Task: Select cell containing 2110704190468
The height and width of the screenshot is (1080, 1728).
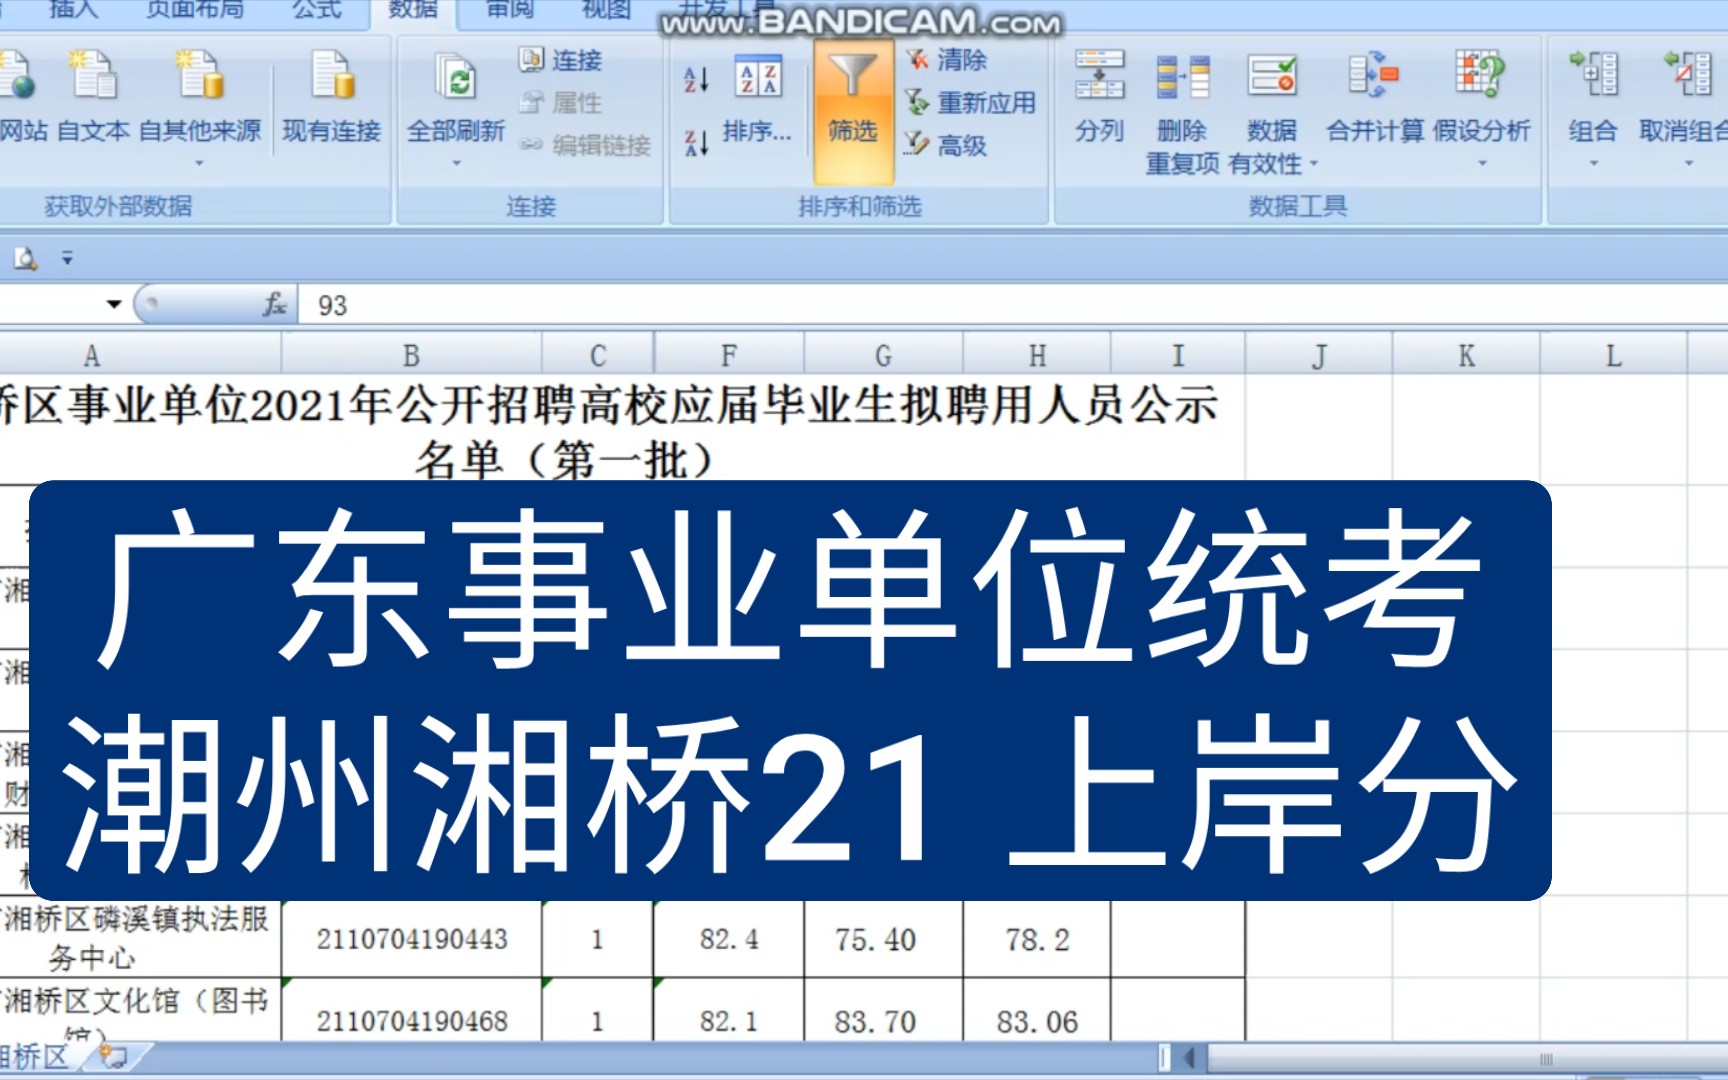Action: point(412,1011)
